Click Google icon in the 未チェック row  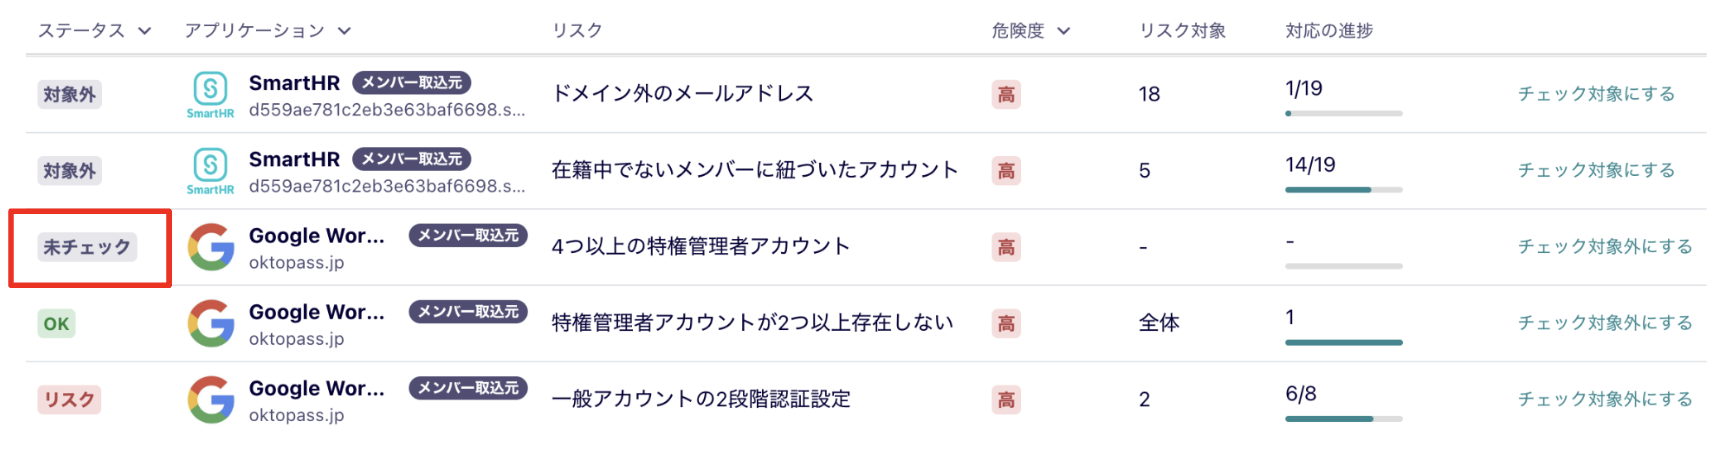coord(211,247)
